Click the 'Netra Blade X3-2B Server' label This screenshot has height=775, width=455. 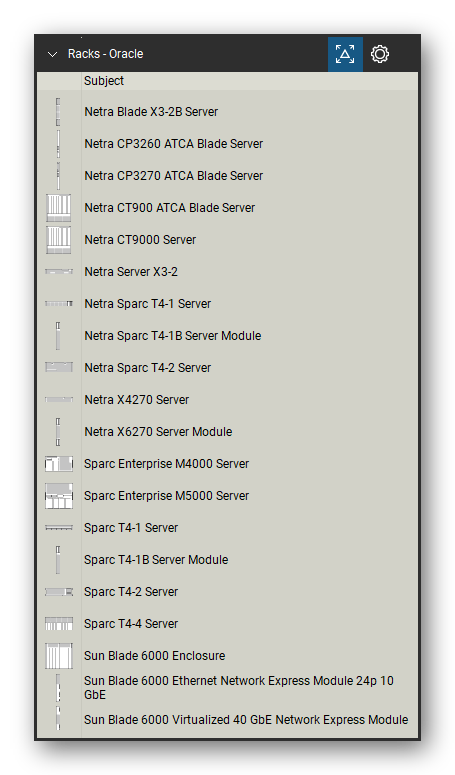151,112
